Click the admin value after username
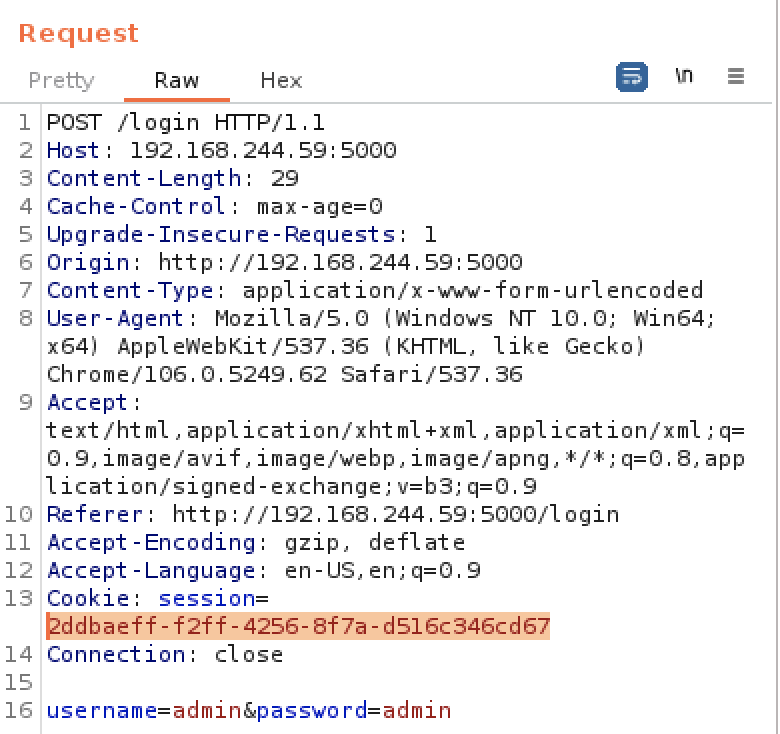The width and height of the screenshot is (780, 734). point(206,710)
